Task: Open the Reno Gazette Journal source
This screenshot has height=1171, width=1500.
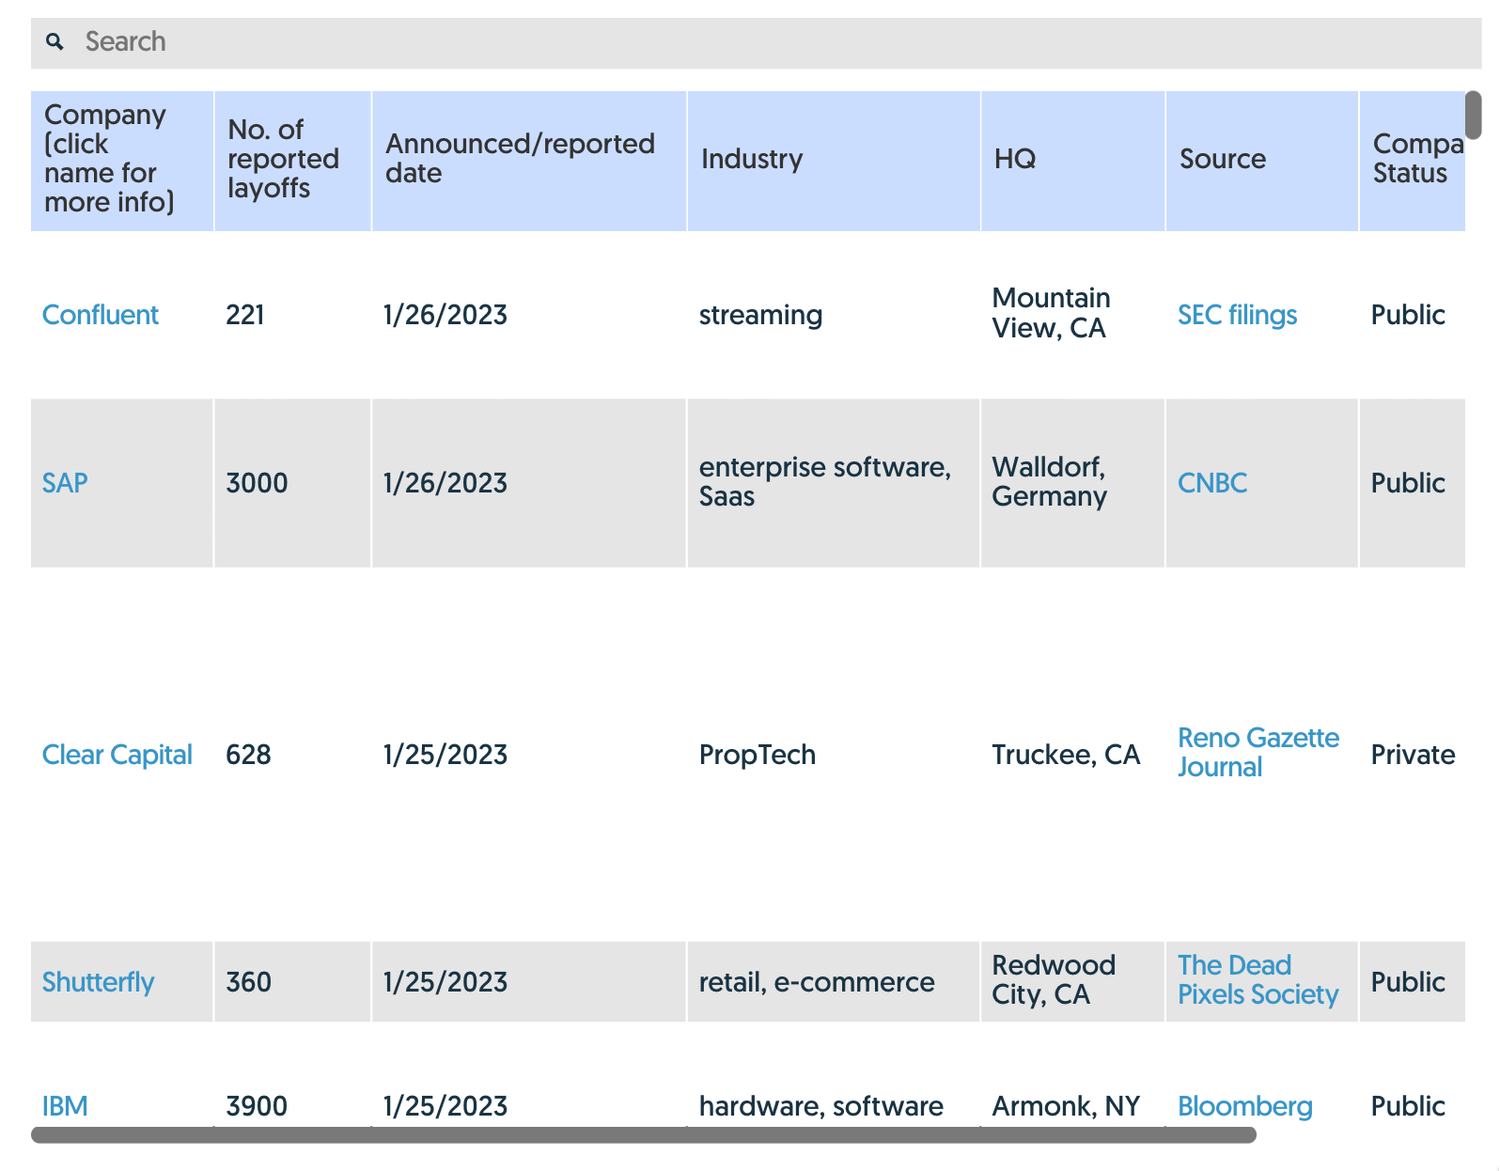Action: point(1257,752)
